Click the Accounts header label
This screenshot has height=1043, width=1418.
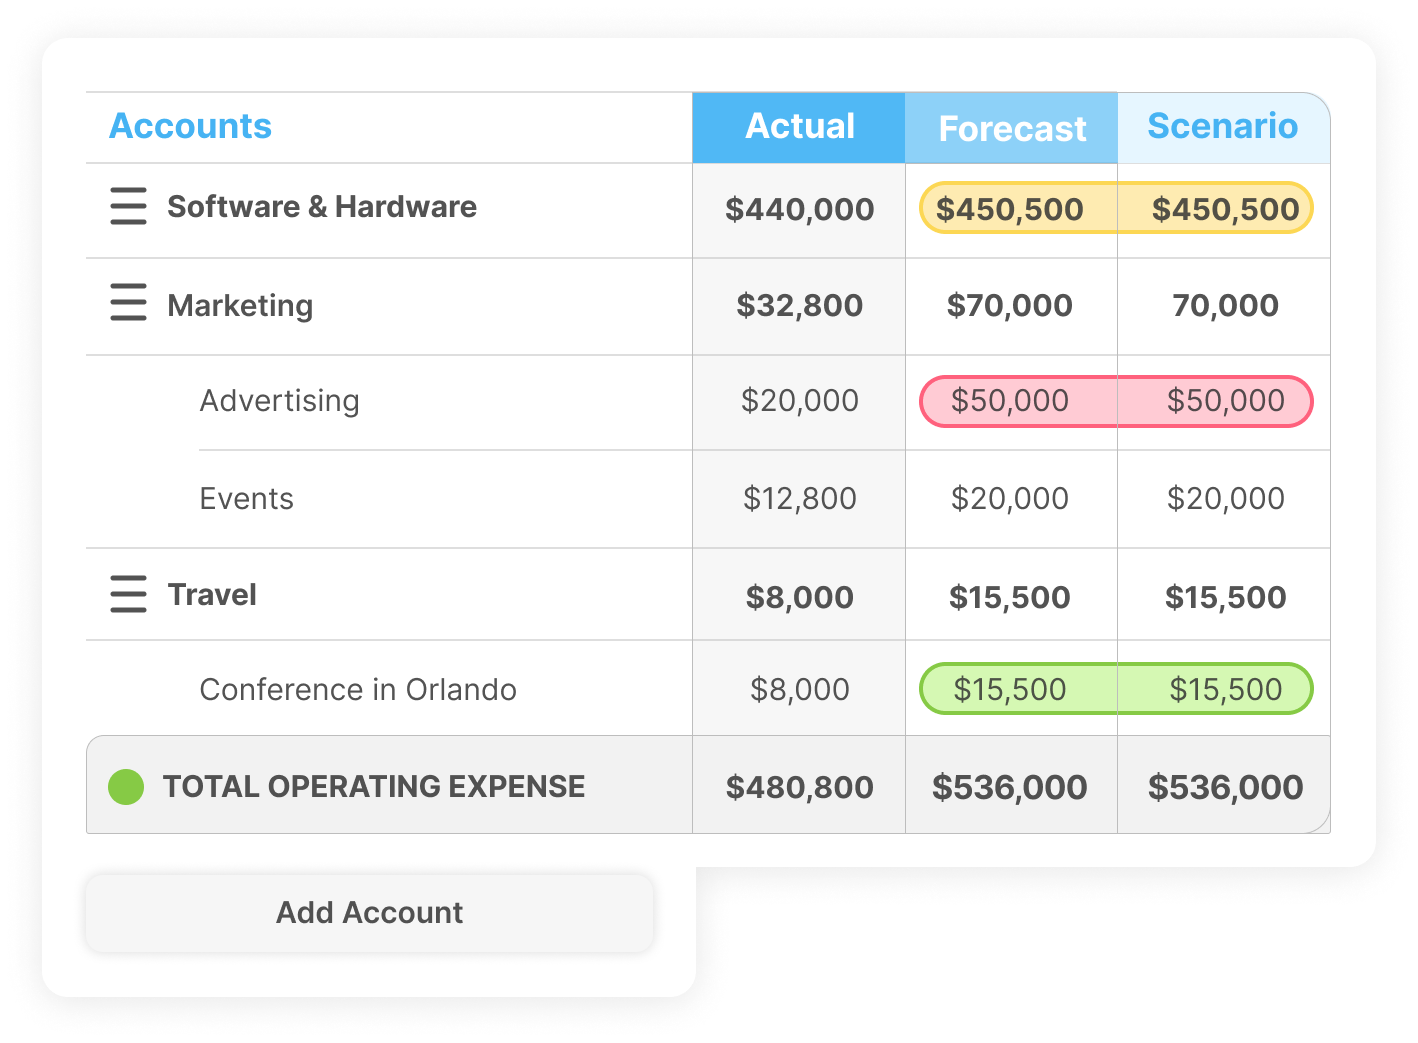(190, 126)
